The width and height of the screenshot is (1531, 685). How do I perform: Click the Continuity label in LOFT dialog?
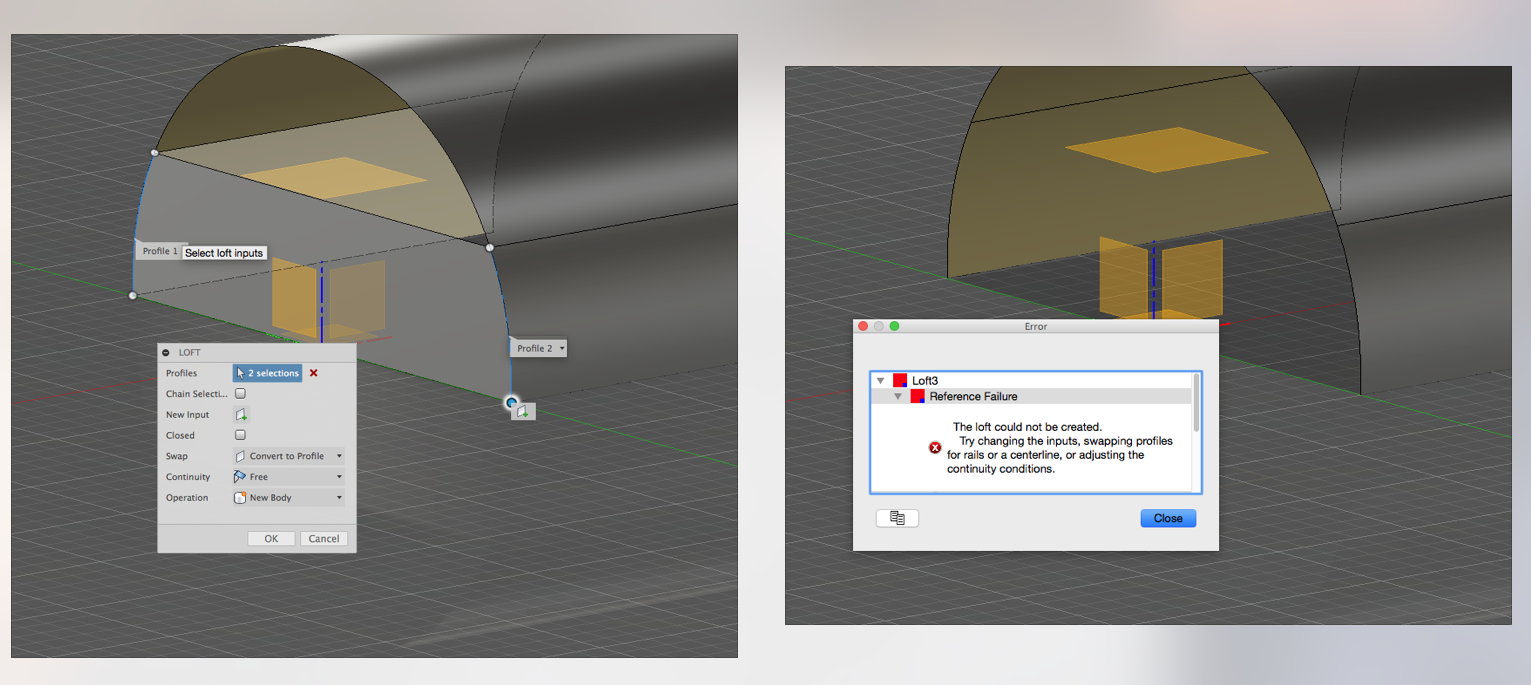coord(188,477)
